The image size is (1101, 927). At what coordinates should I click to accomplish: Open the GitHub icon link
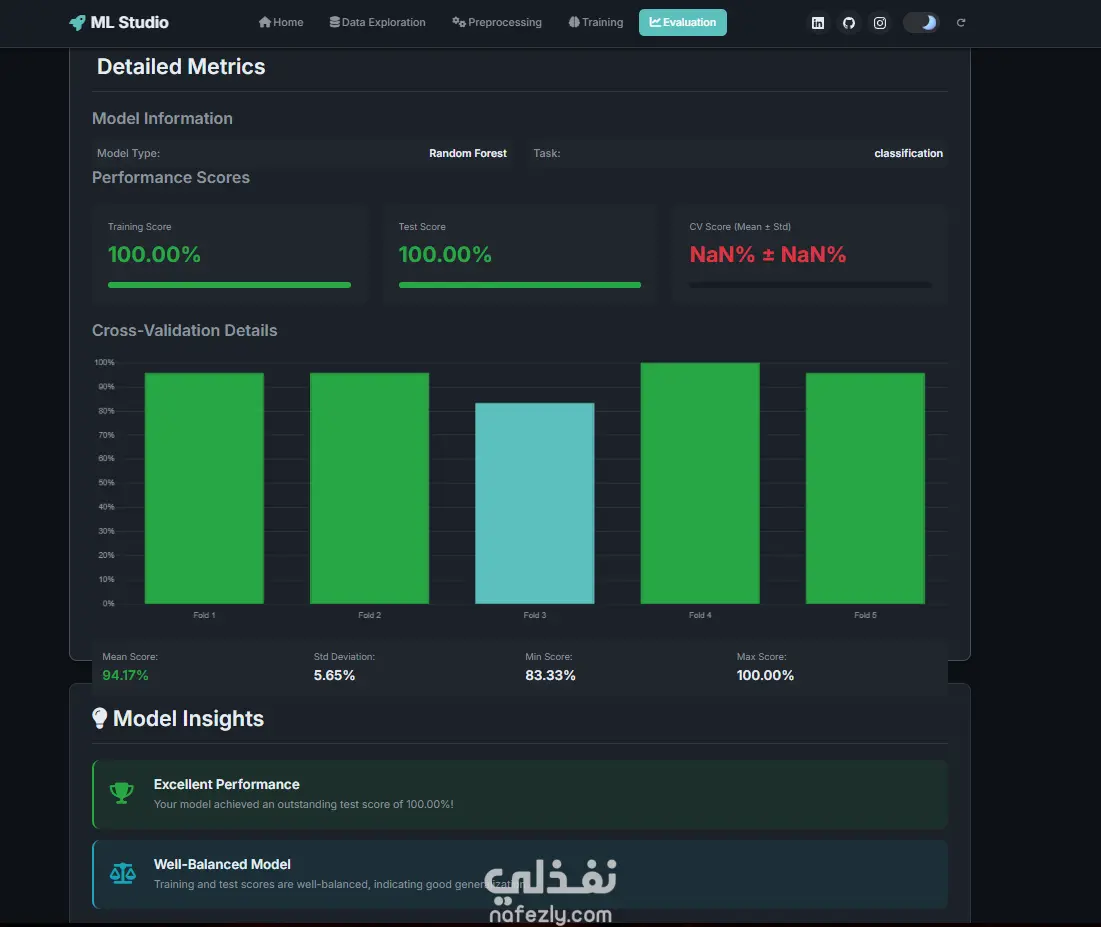click(849, 23)
